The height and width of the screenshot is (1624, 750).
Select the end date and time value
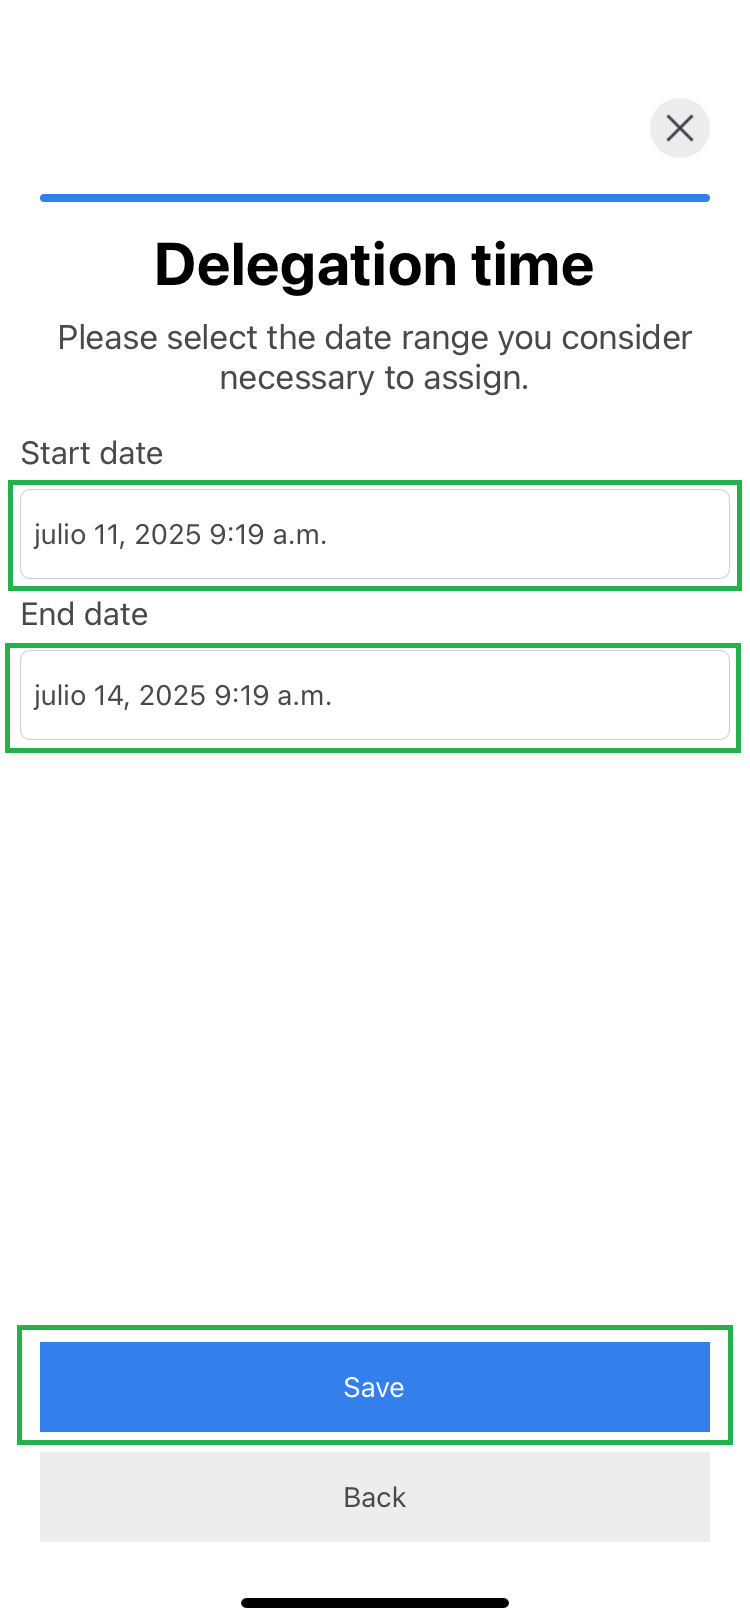[x=183, y=695]
